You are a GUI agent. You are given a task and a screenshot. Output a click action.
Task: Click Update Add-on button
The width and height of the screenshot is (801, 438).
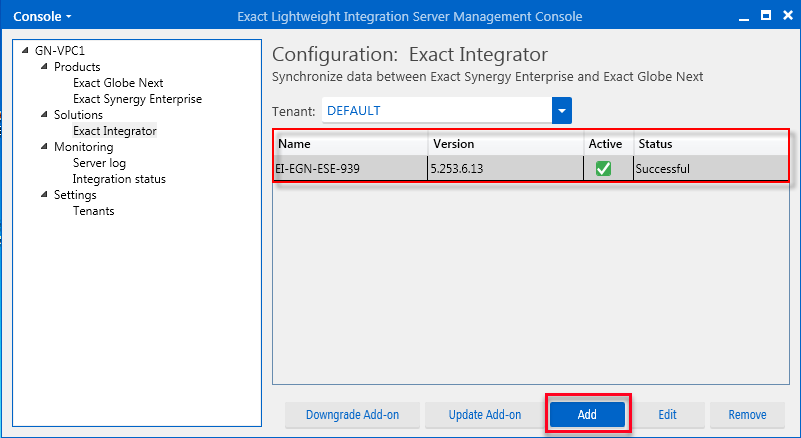485,414
